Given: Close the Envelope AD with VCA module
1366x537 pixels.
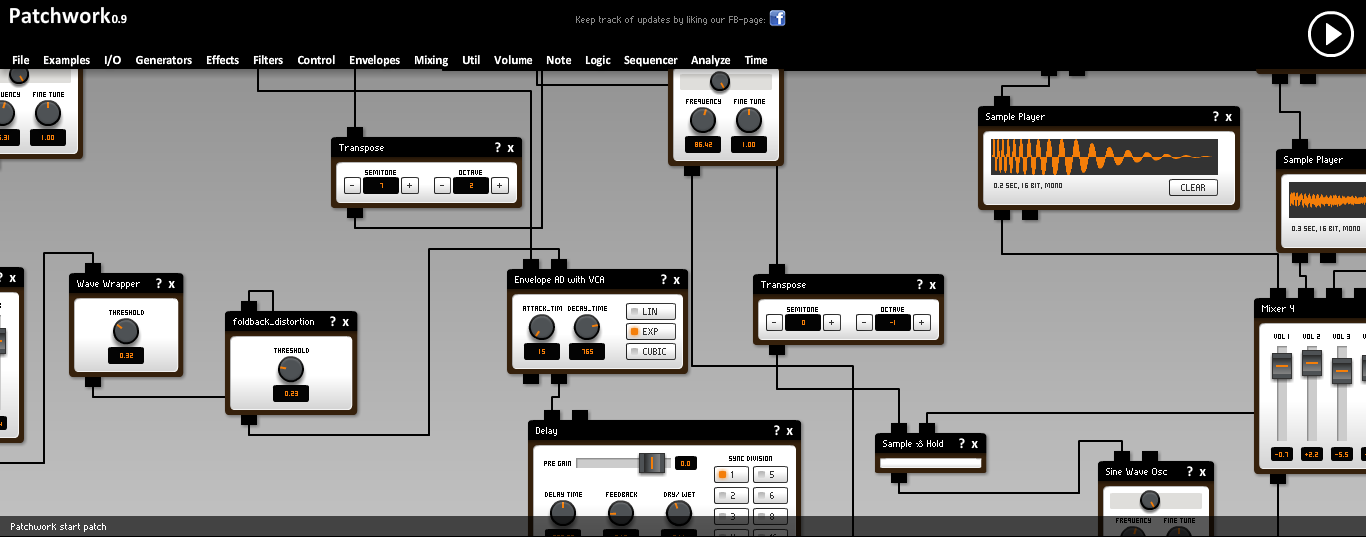Looking at the screenshot, I should pyautogui.click(x=676, y=280).
